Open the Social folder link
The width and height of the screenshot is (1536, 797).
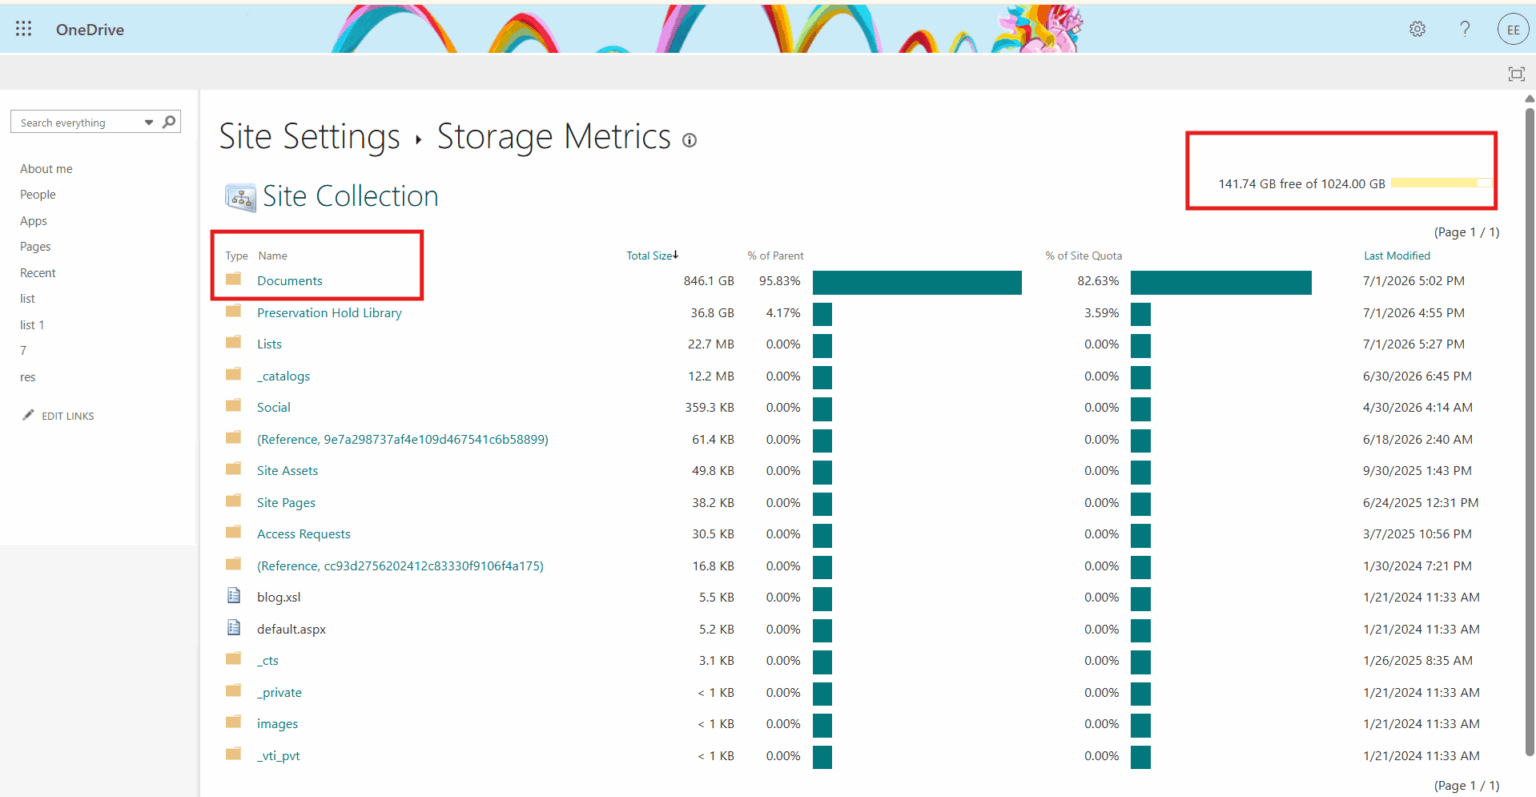tap(273, 407)
